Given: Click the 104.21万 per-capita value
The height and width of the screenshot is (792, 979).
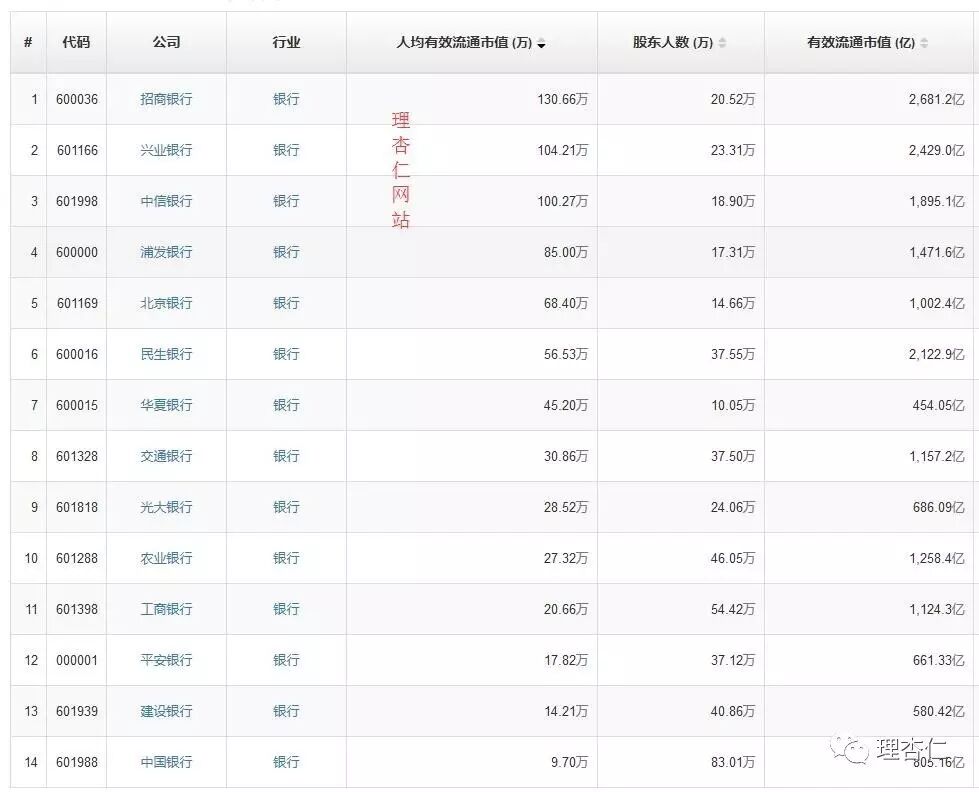Looking at the screenshot, I should [x=563, y=151].
